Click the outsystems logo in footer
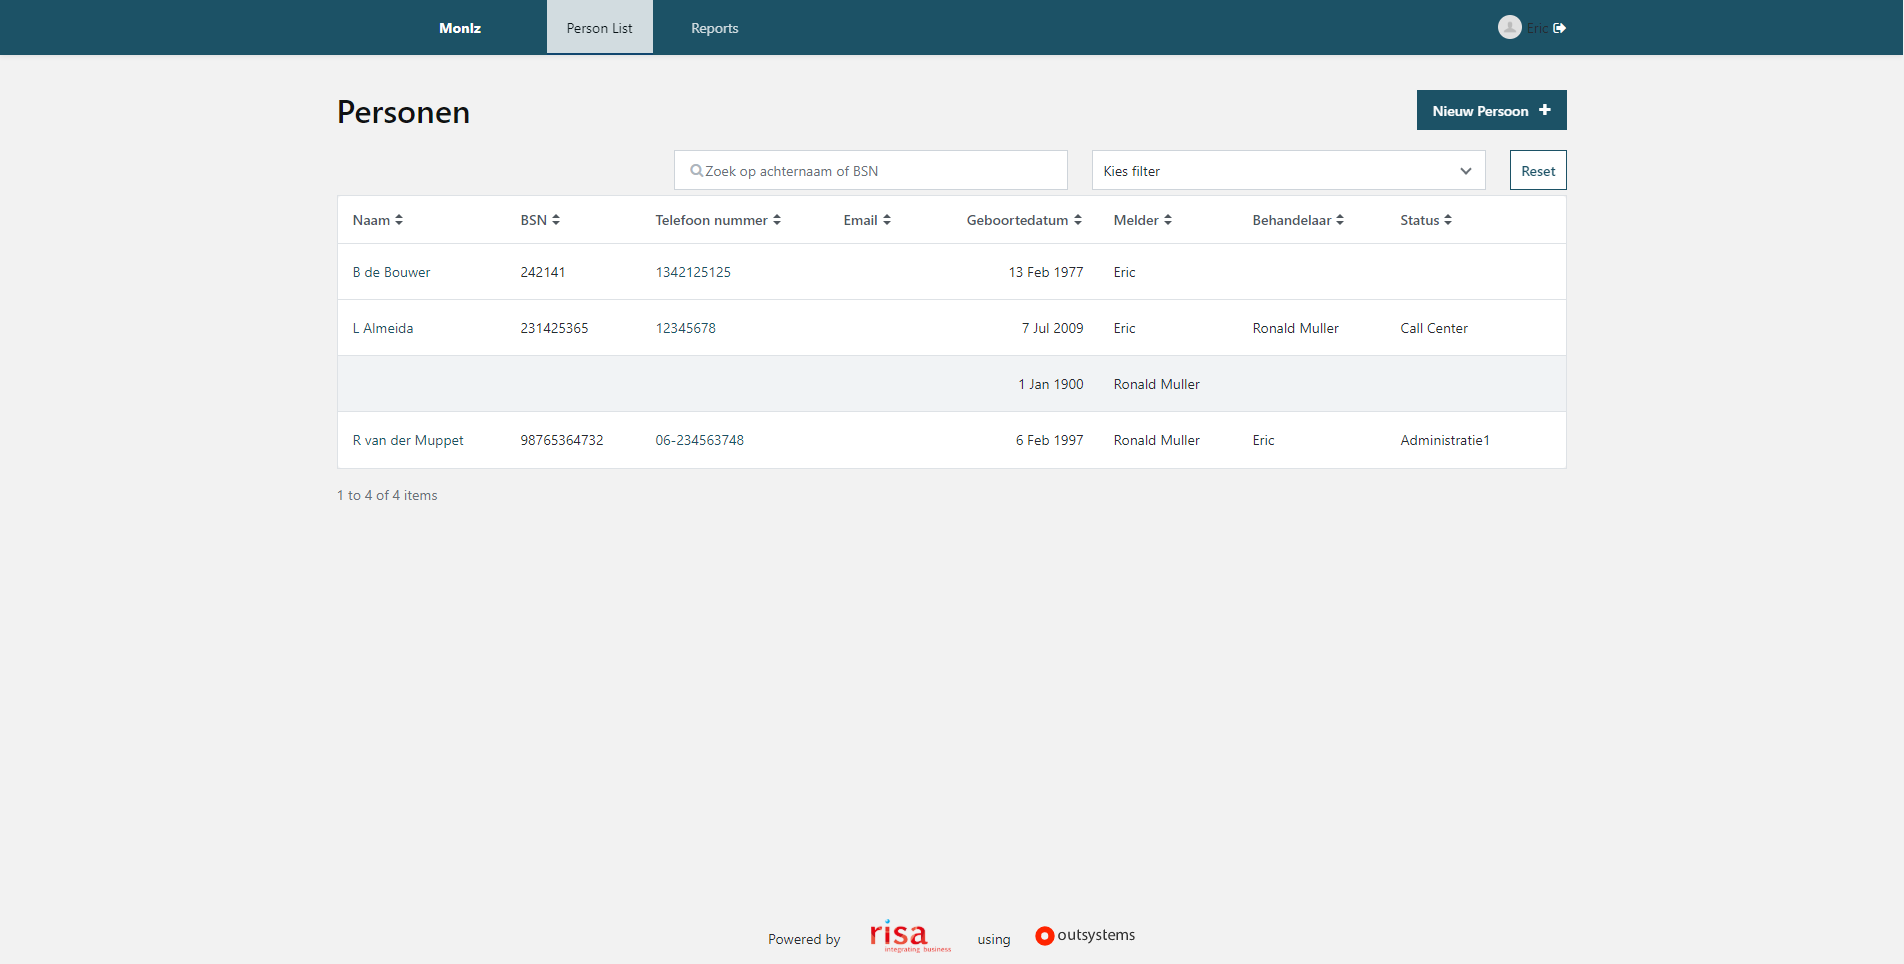The image size is (1904, 964). [1085, 935]
